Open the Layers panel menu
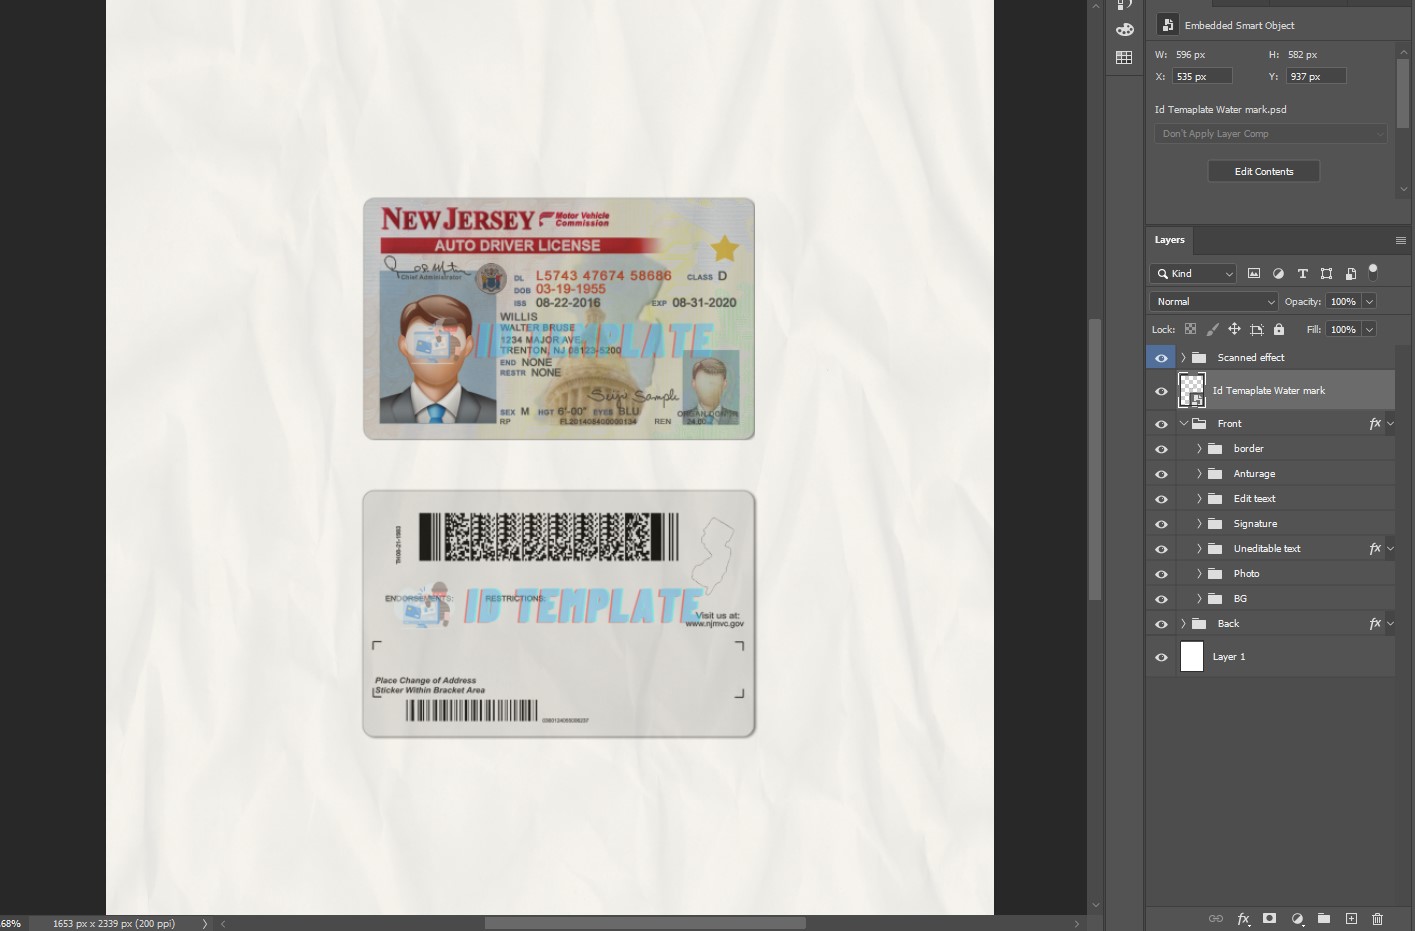Viewport: 1415px width, 931px height. point(1400,240)
